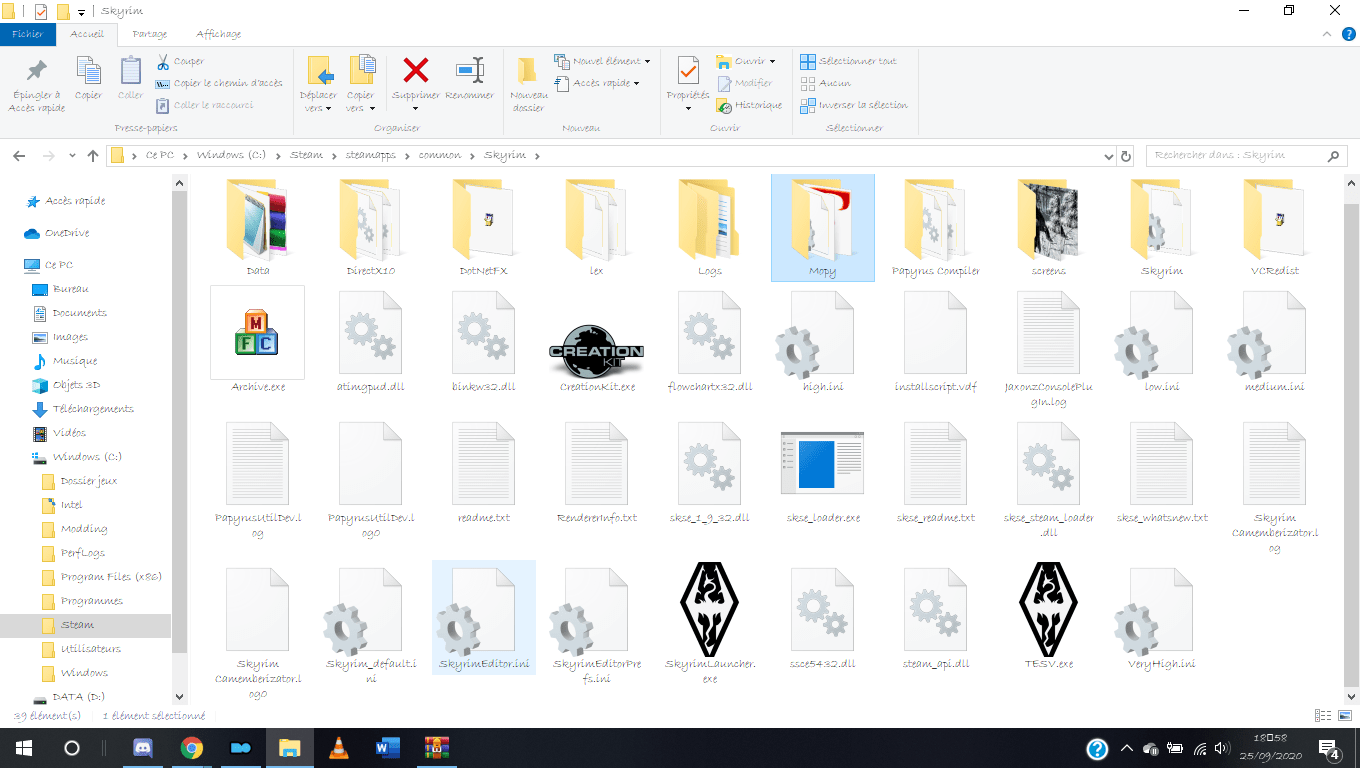The image size is (1360, 768).
Task: Switch to the Accueil tab
Action: [x=87, y=34]
